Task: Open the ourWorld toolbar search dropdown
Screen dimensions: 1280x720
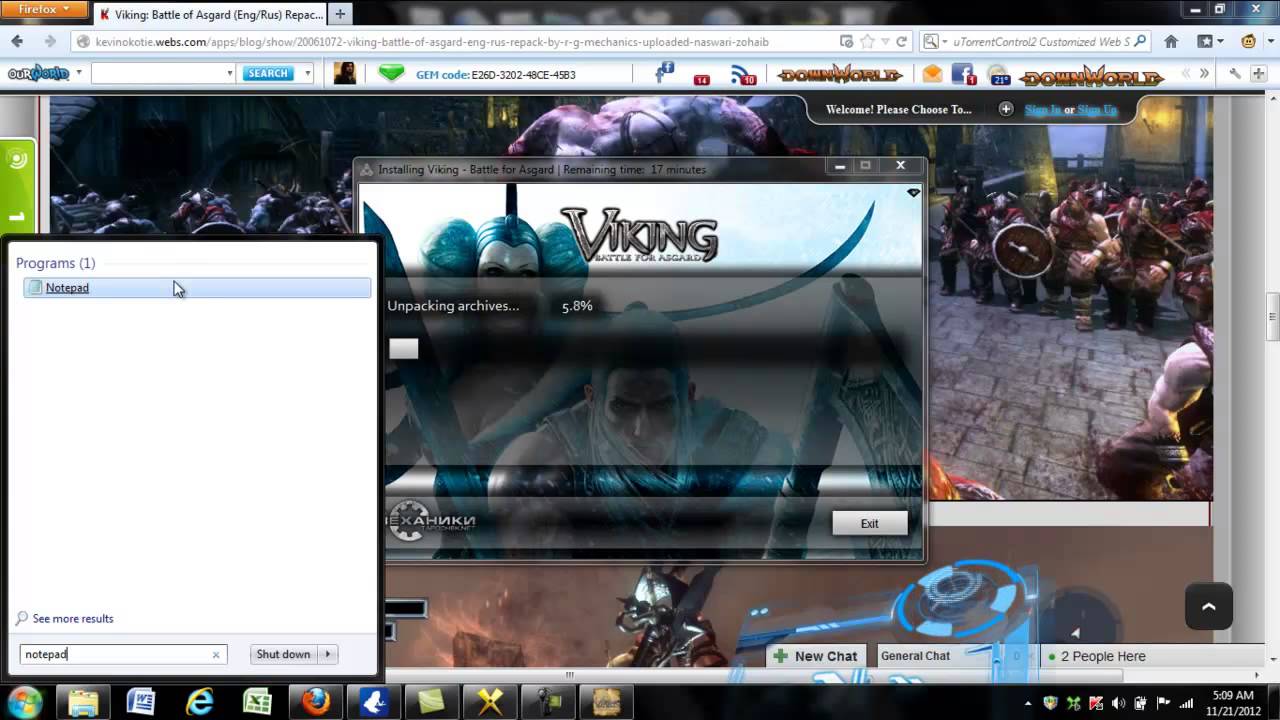Action: coord(230,74)
